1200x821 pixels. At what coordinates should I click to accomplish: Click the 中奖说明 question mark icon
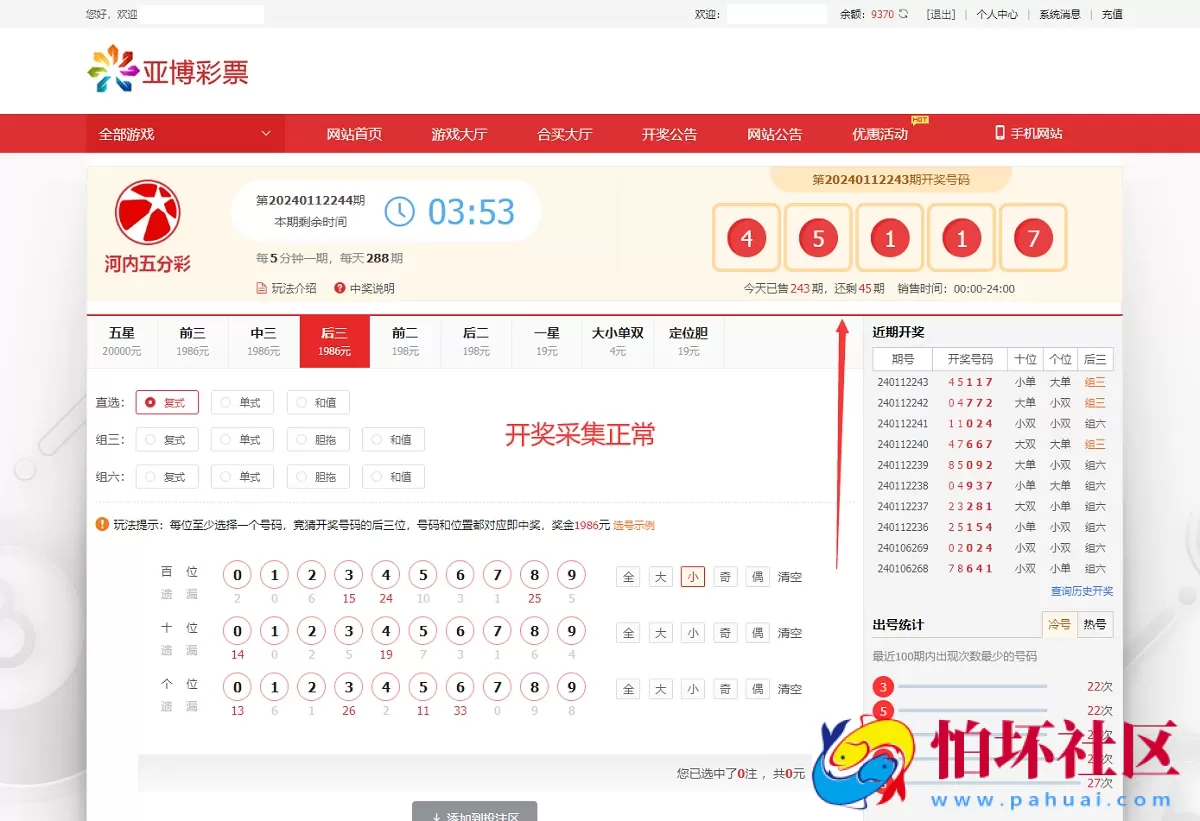tap(341, 289)
